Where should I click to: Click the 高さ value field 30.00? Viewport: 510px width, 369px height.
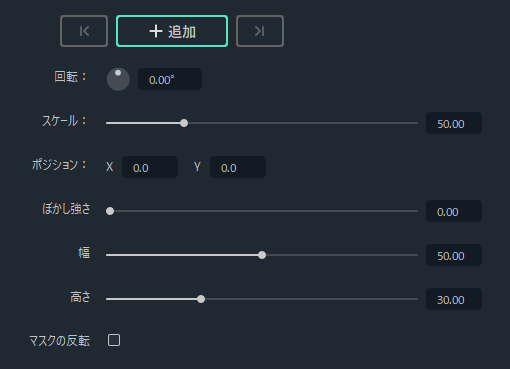pyautogui.click(x=454, y=299)
